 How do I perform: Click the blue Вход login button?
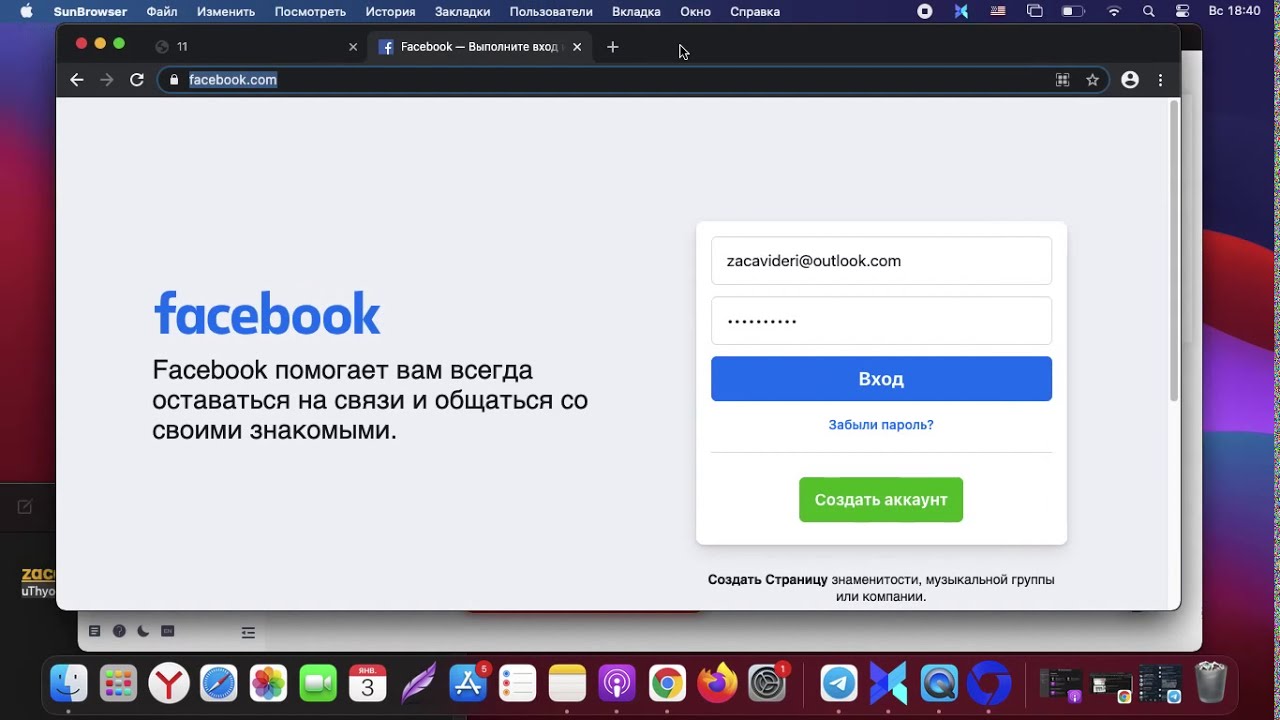point(881,379)
